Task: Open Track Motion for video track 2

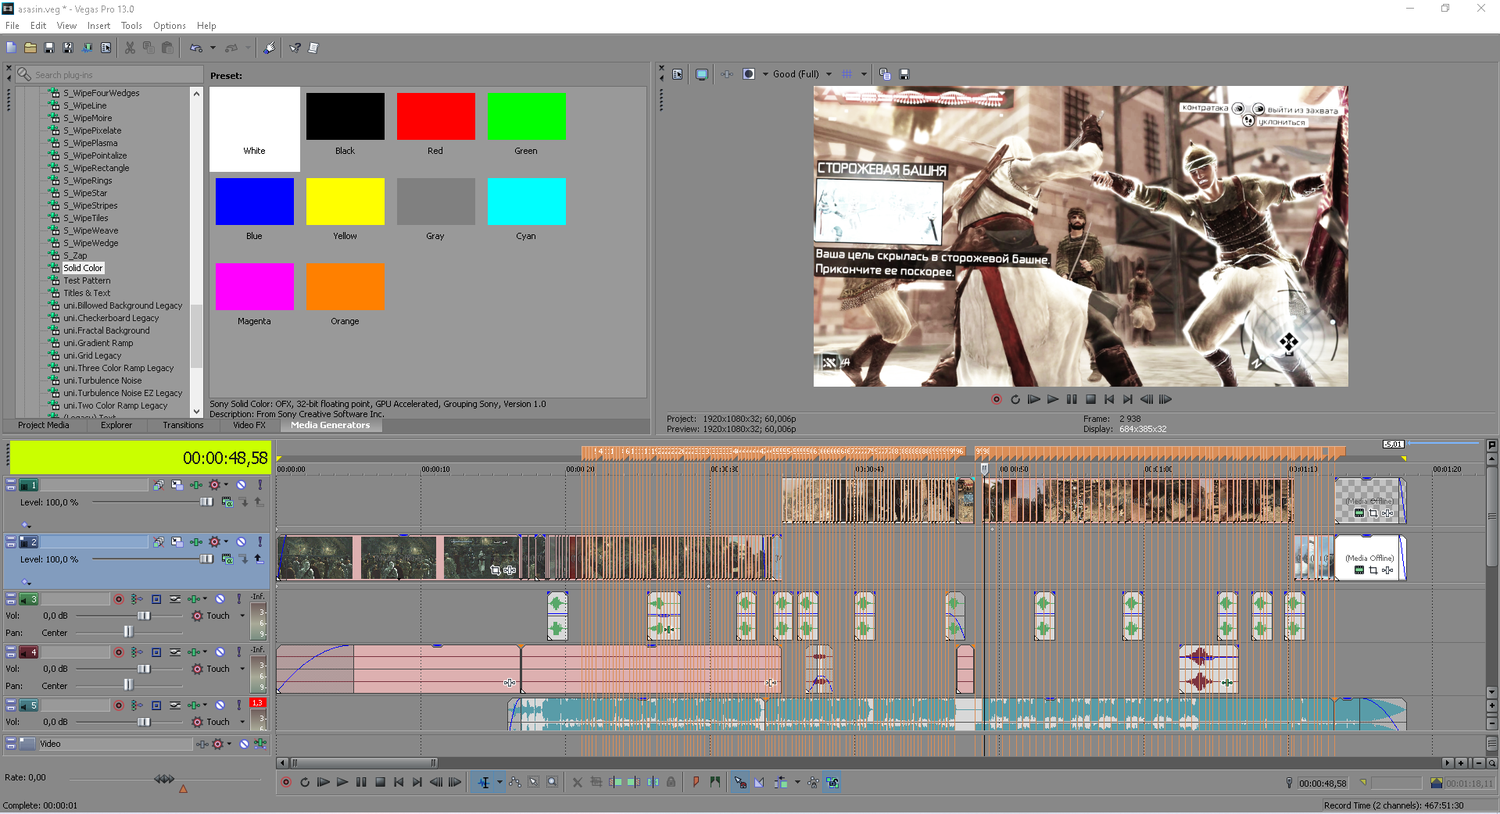Action: click(x=177, y=542)
